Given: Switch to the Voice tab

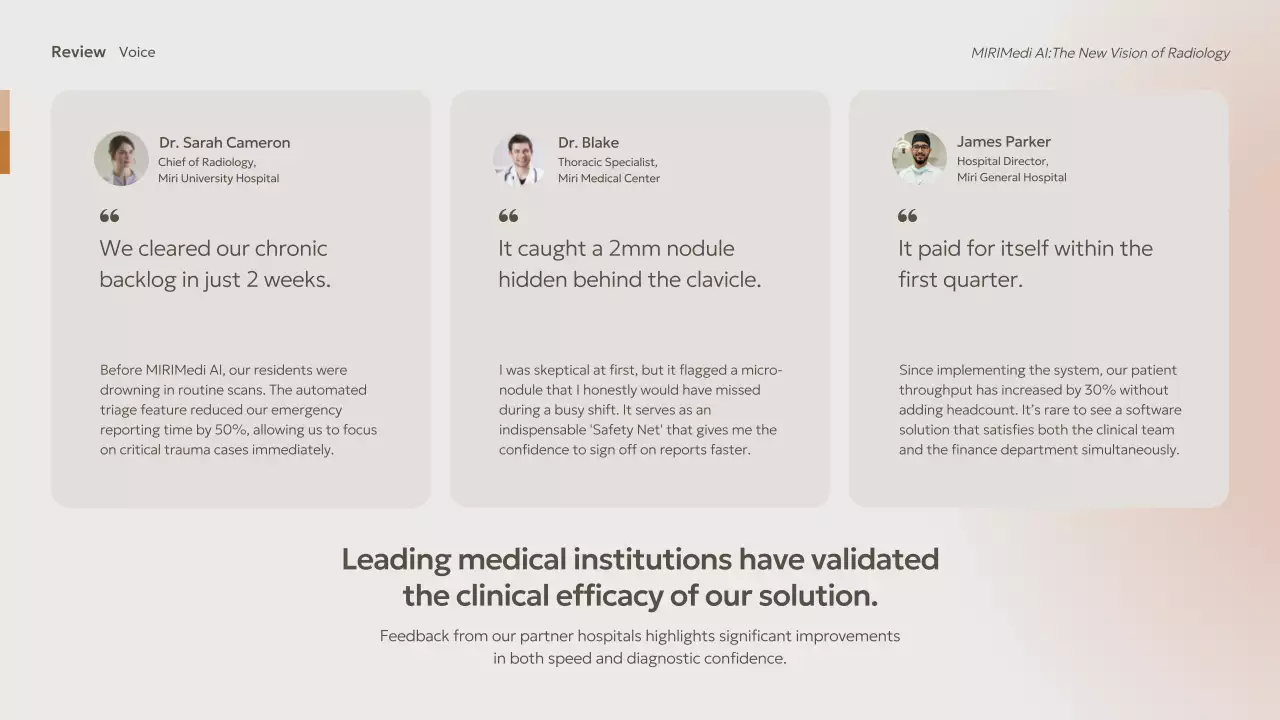Looking at the screenshot, I should (137, 52).
